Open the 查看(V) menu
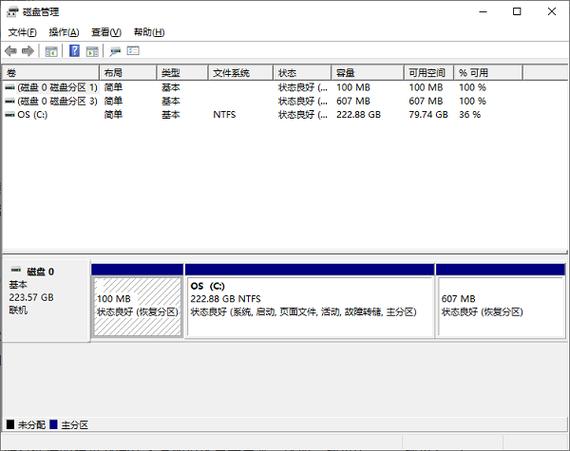This screenshot has height=451, width=570. pyautogui.click(x=106, y=32)
